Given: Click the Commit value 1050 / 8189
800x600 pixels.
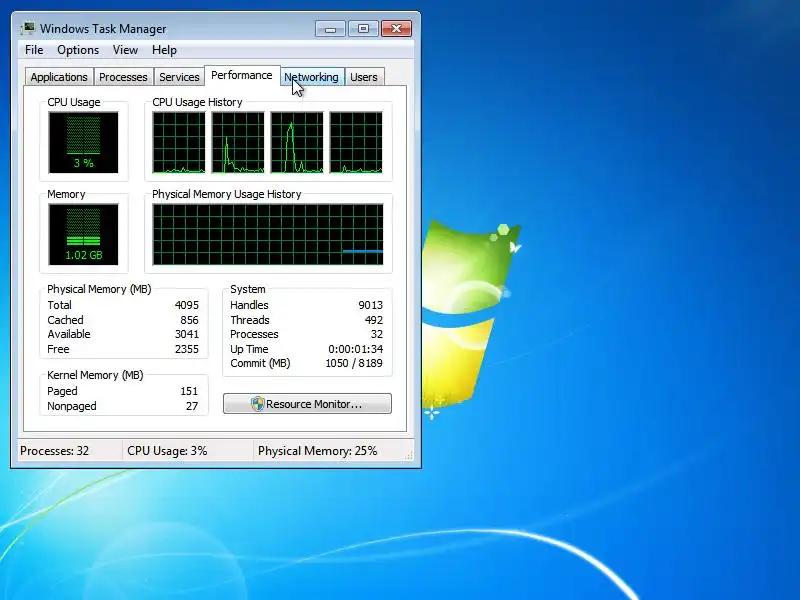Looking at the screenshot, I should [354, 363].
